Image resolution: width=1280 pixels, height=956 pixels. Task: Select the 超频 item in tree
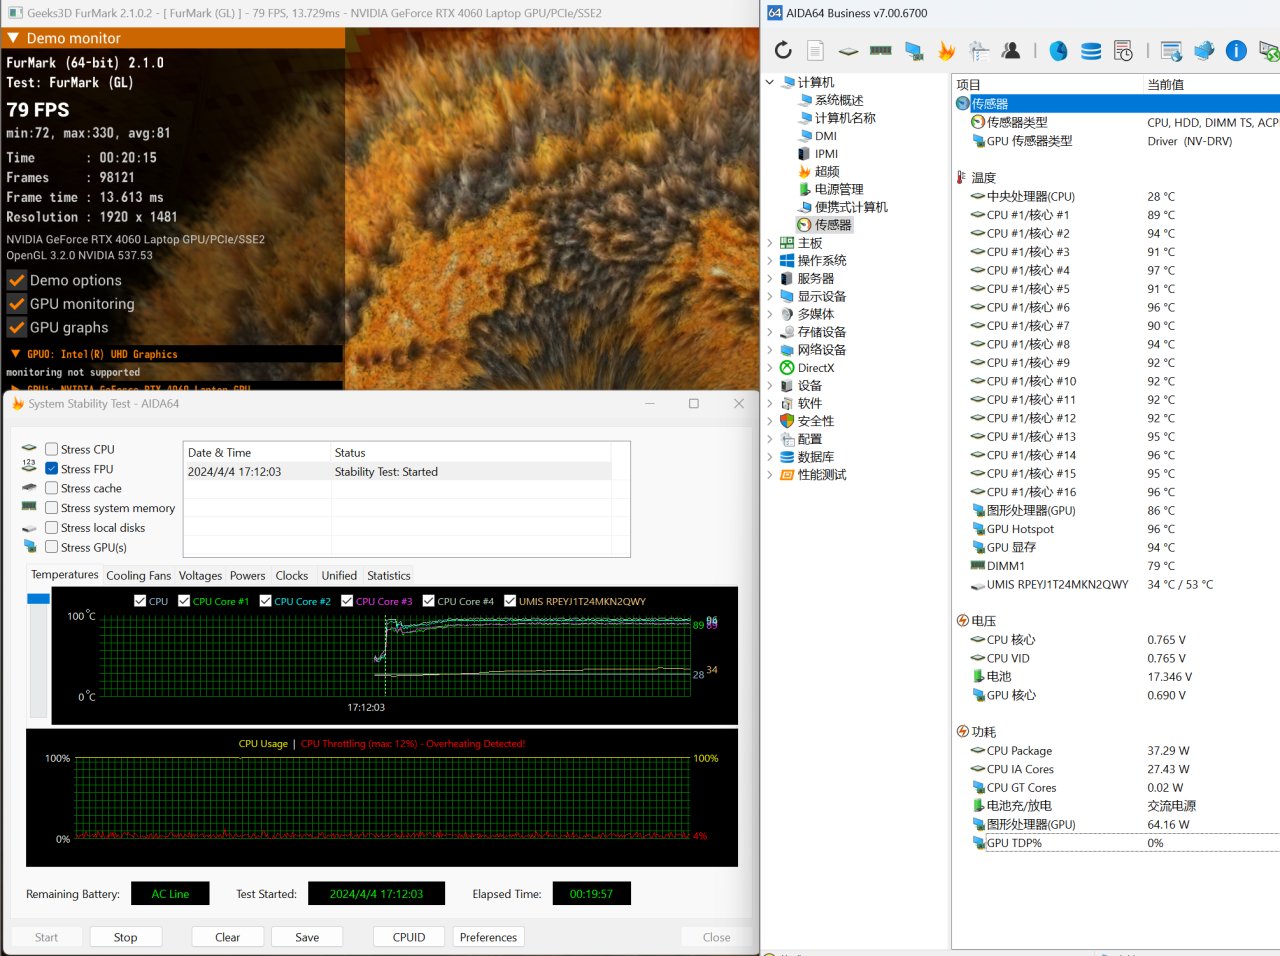(x=826, y=172)
